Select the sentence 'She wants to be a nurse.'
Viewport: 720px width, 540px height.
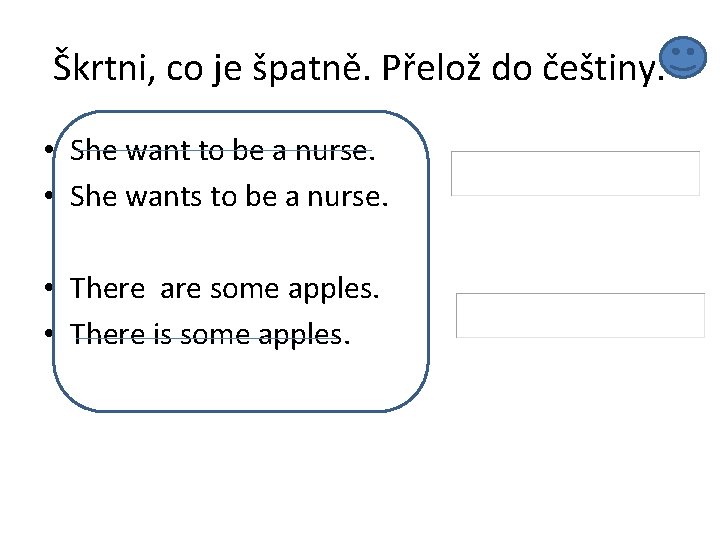[228, 197]
